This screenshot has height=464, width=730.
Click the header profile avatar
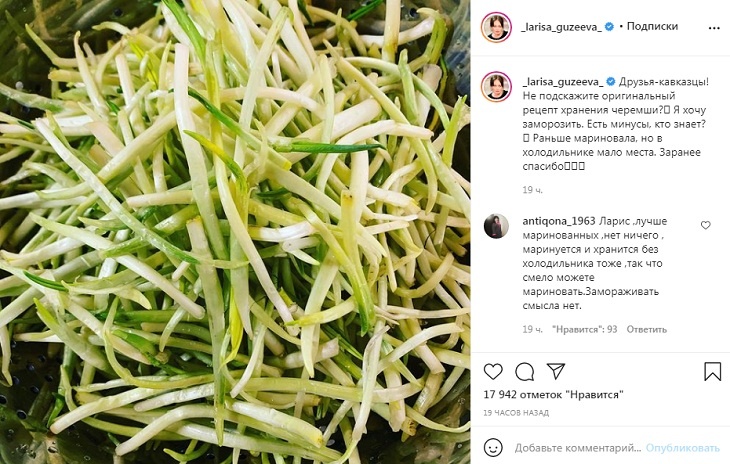pos(496,27)
